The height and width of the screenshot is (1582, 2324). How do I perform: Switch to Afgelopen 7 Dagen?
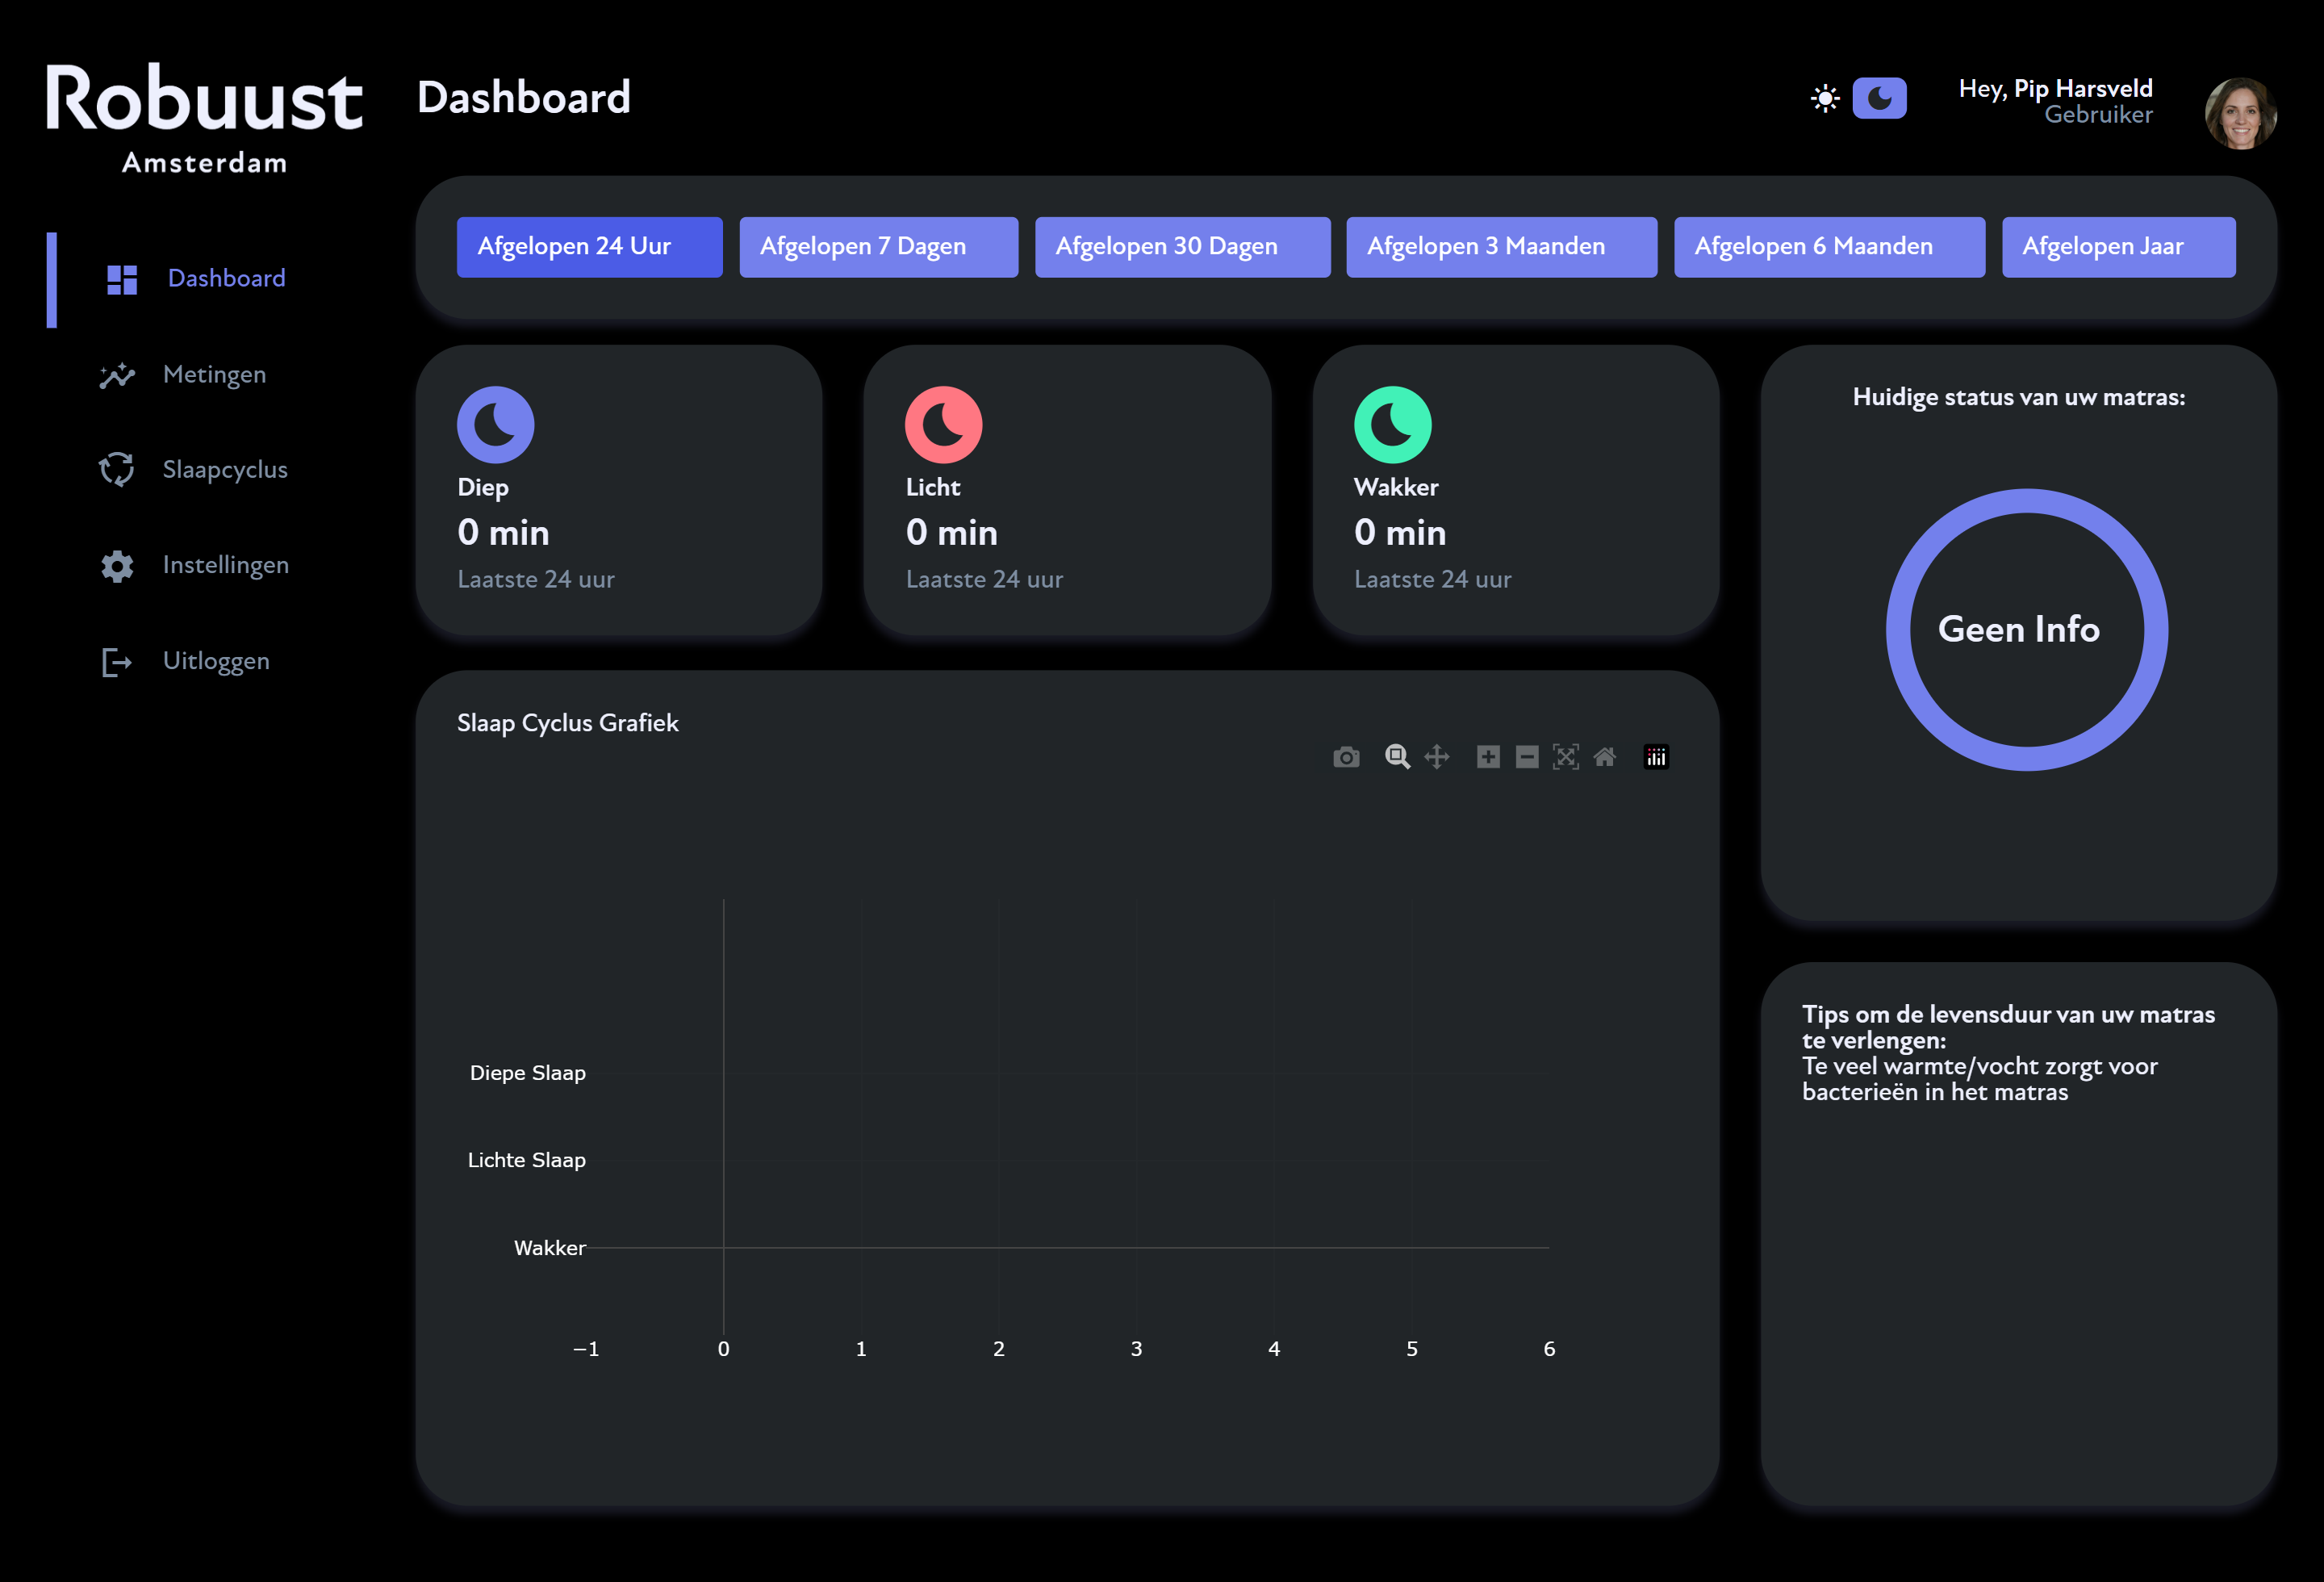click(x=878, y=247)
